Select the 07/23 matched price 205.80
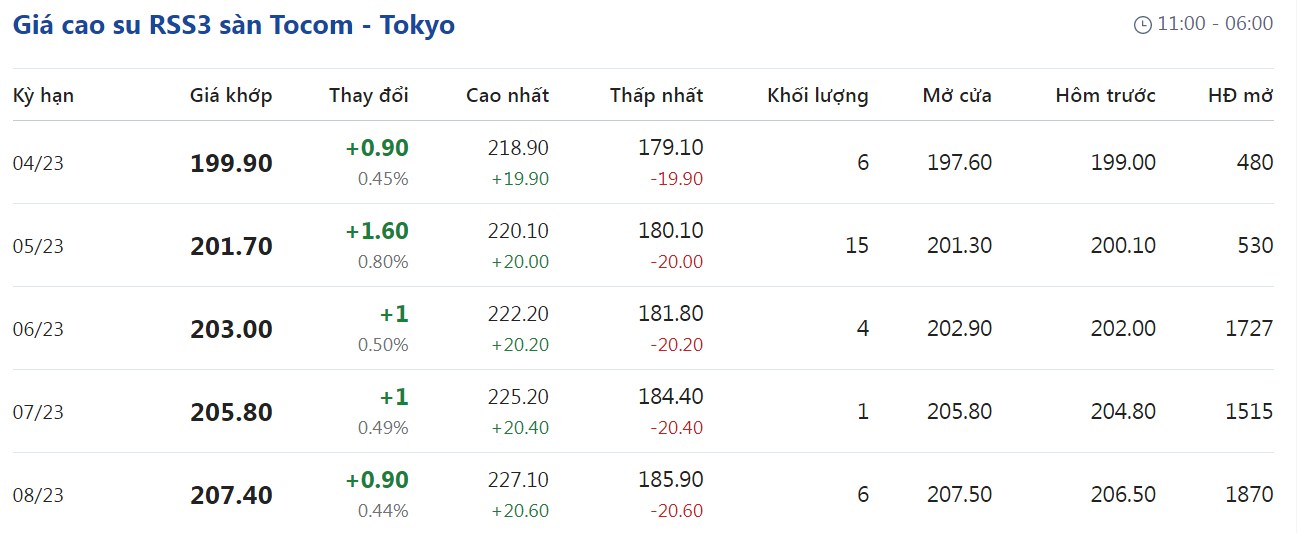The image size is (1297, 533). pos(231,412)
